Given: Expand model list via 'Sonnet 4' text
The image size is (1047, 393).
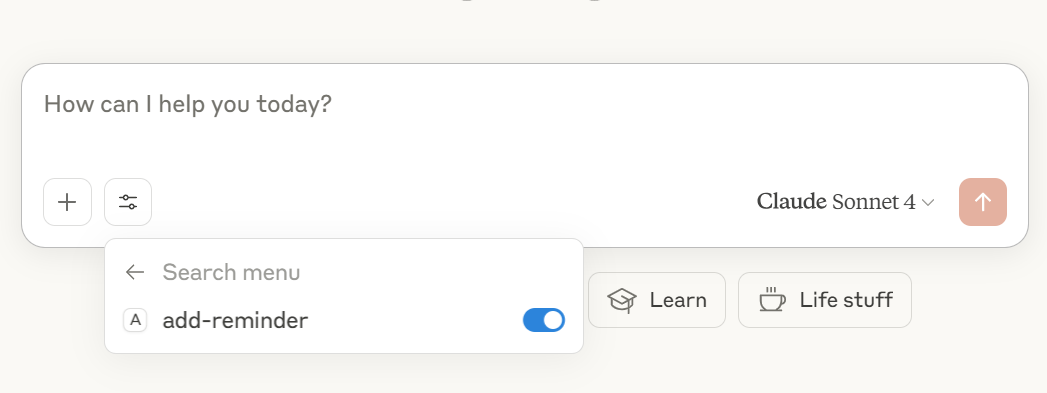Looking at the screenshot, I should [x=873, y=202].
